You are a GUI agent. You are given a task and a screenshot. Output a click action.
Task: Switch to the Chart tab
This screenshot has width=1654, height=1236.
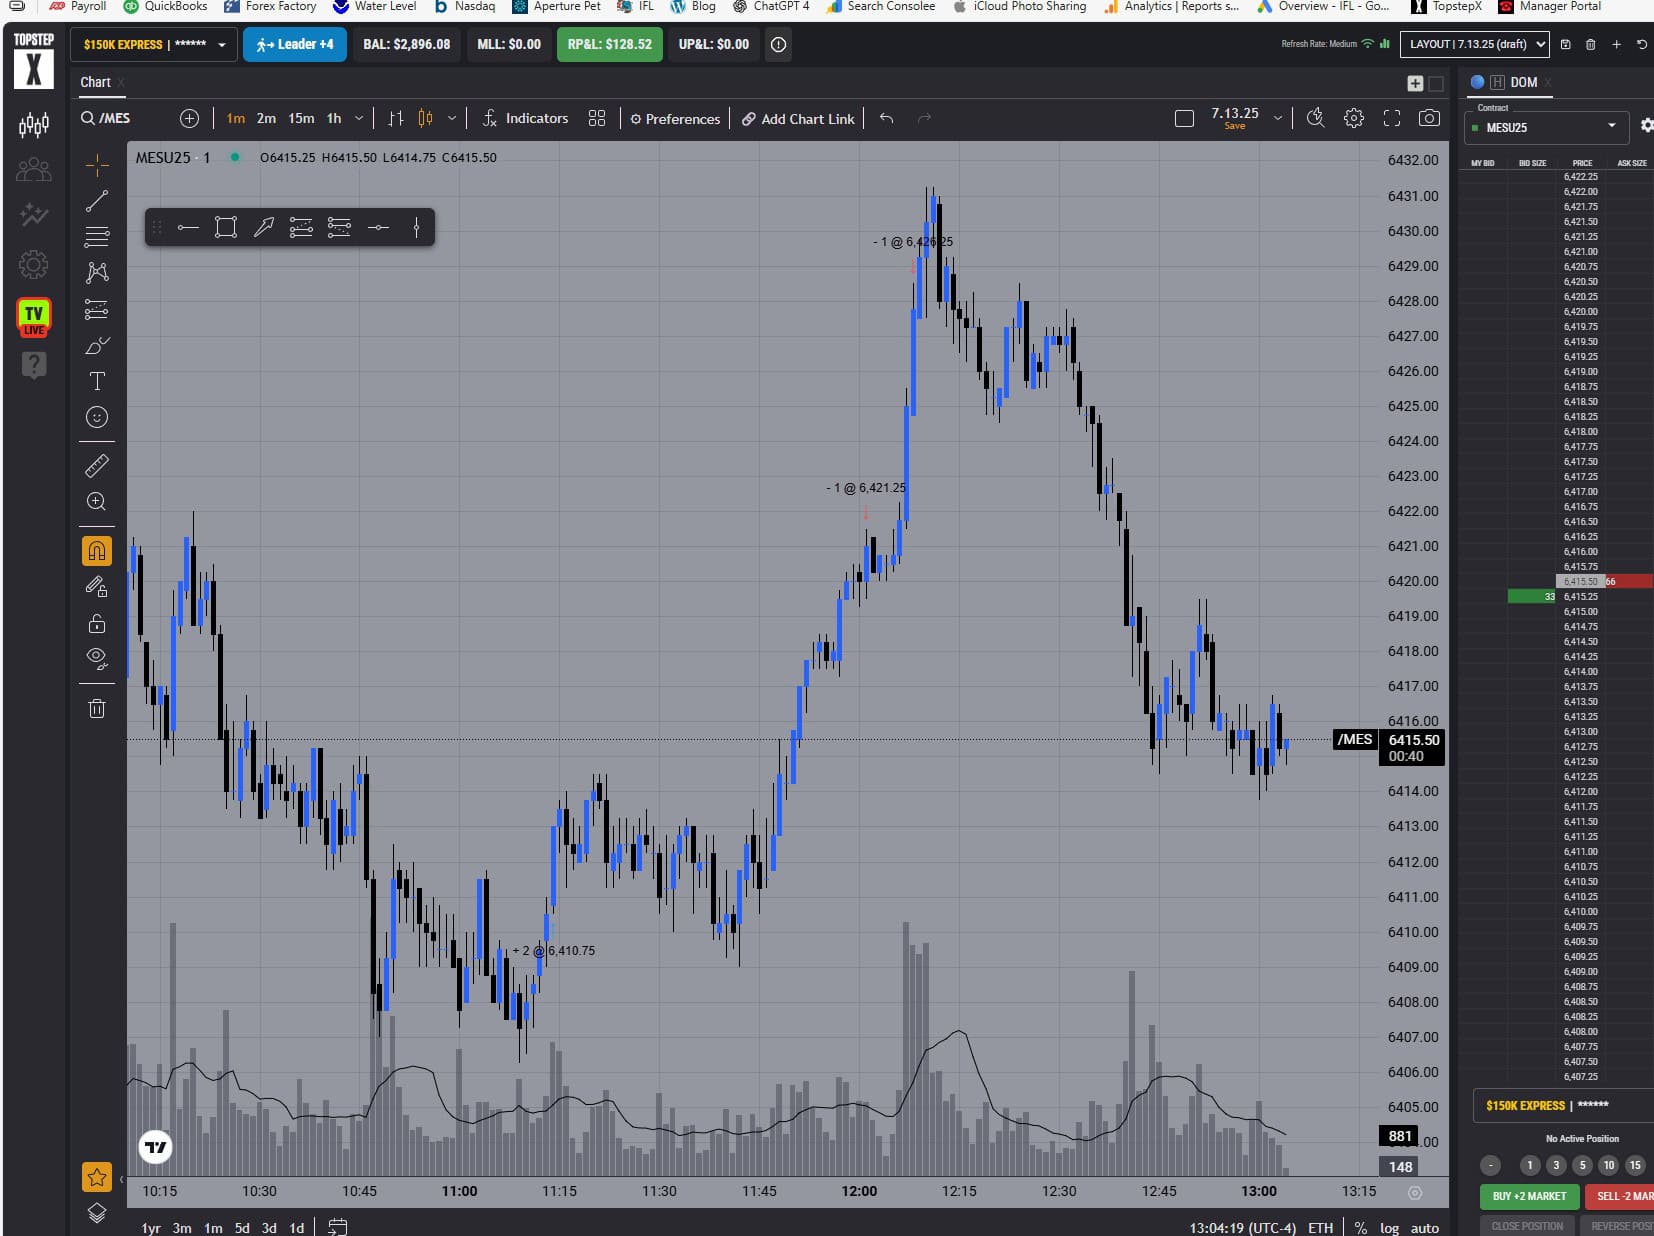click(x=95, y=82)
